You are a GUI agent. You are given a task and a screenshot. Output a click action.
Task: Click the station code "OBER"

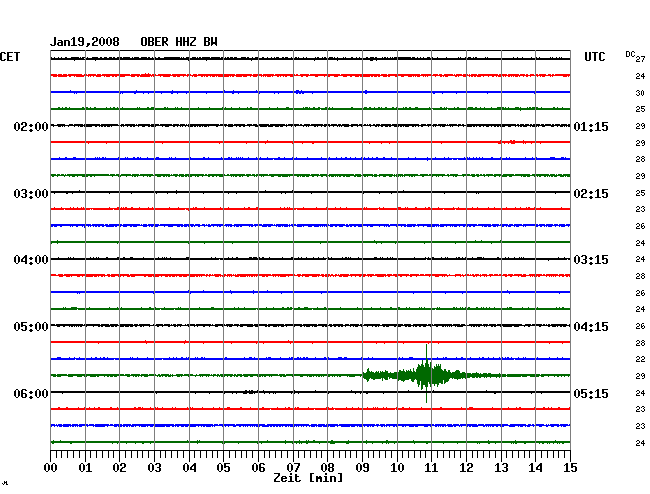coord(154,42)
